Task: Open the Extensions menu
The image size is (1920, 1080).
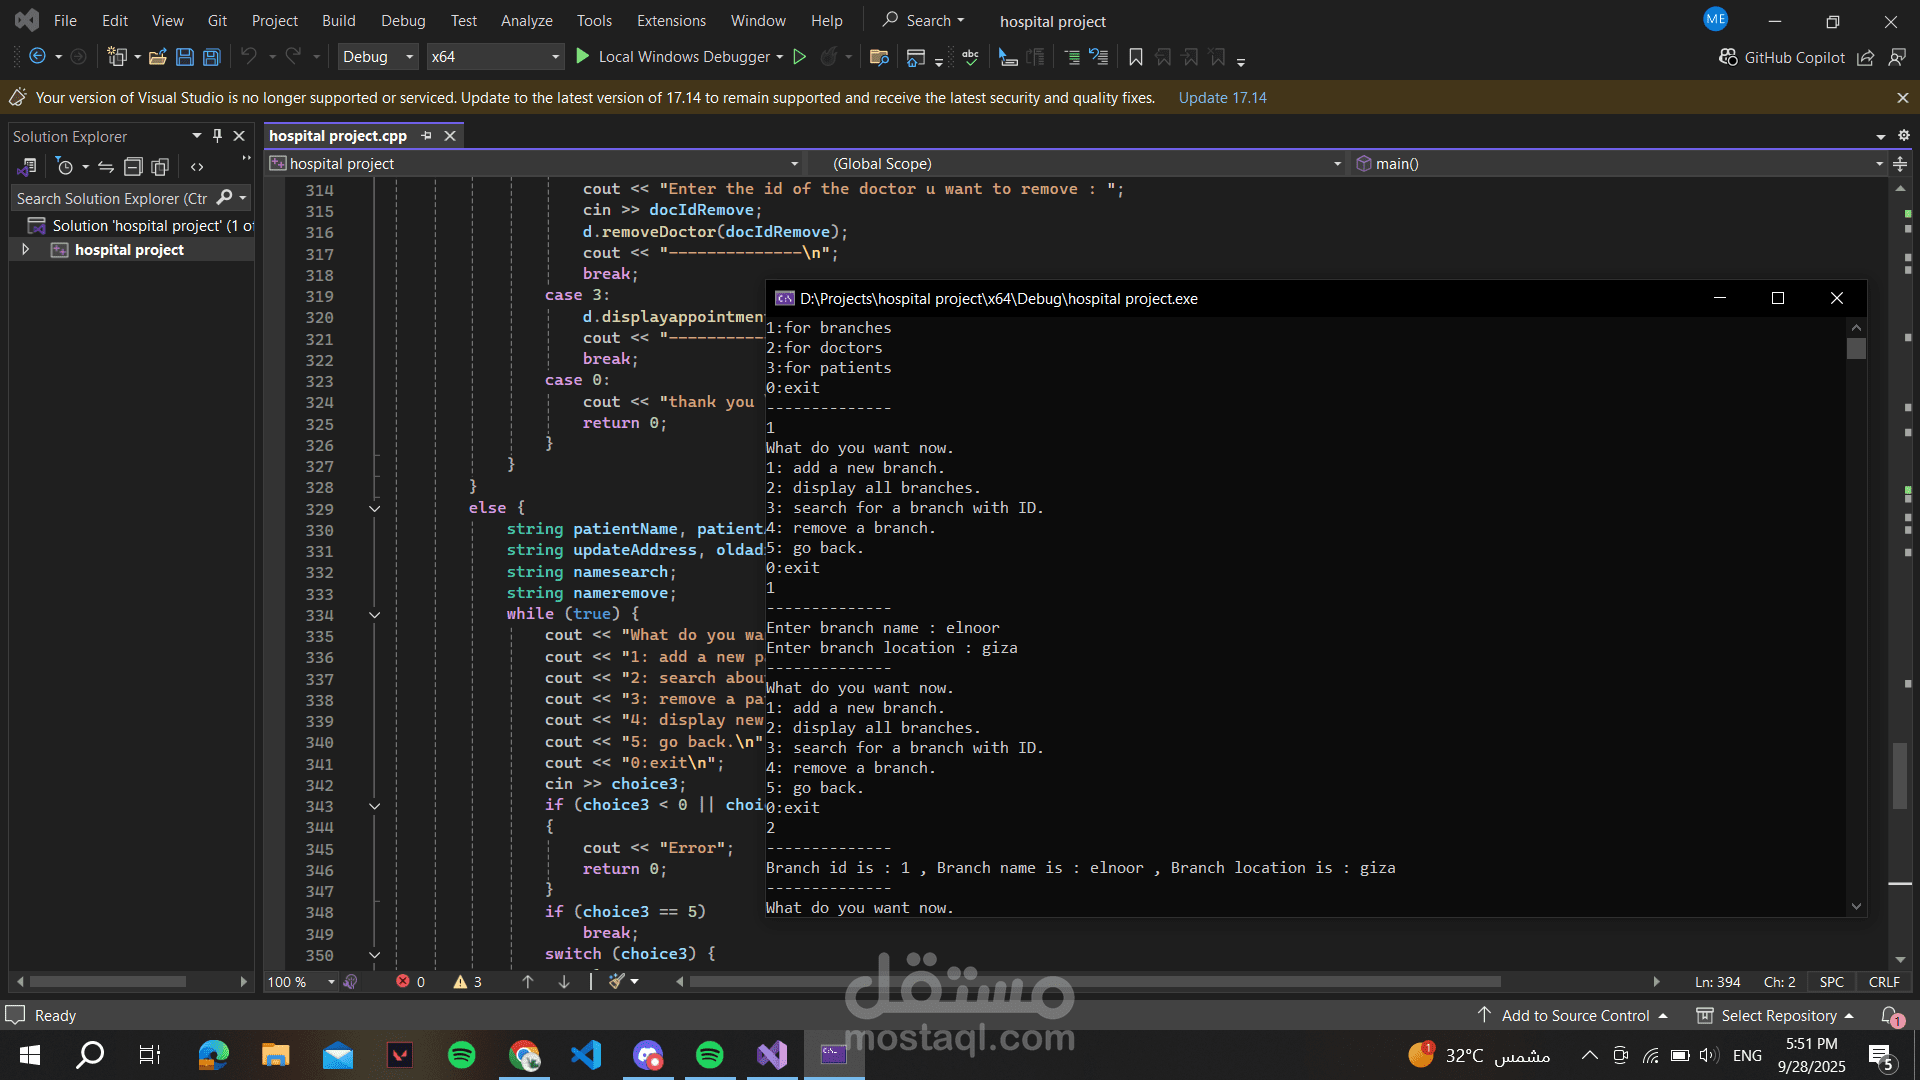Action: 671,21
